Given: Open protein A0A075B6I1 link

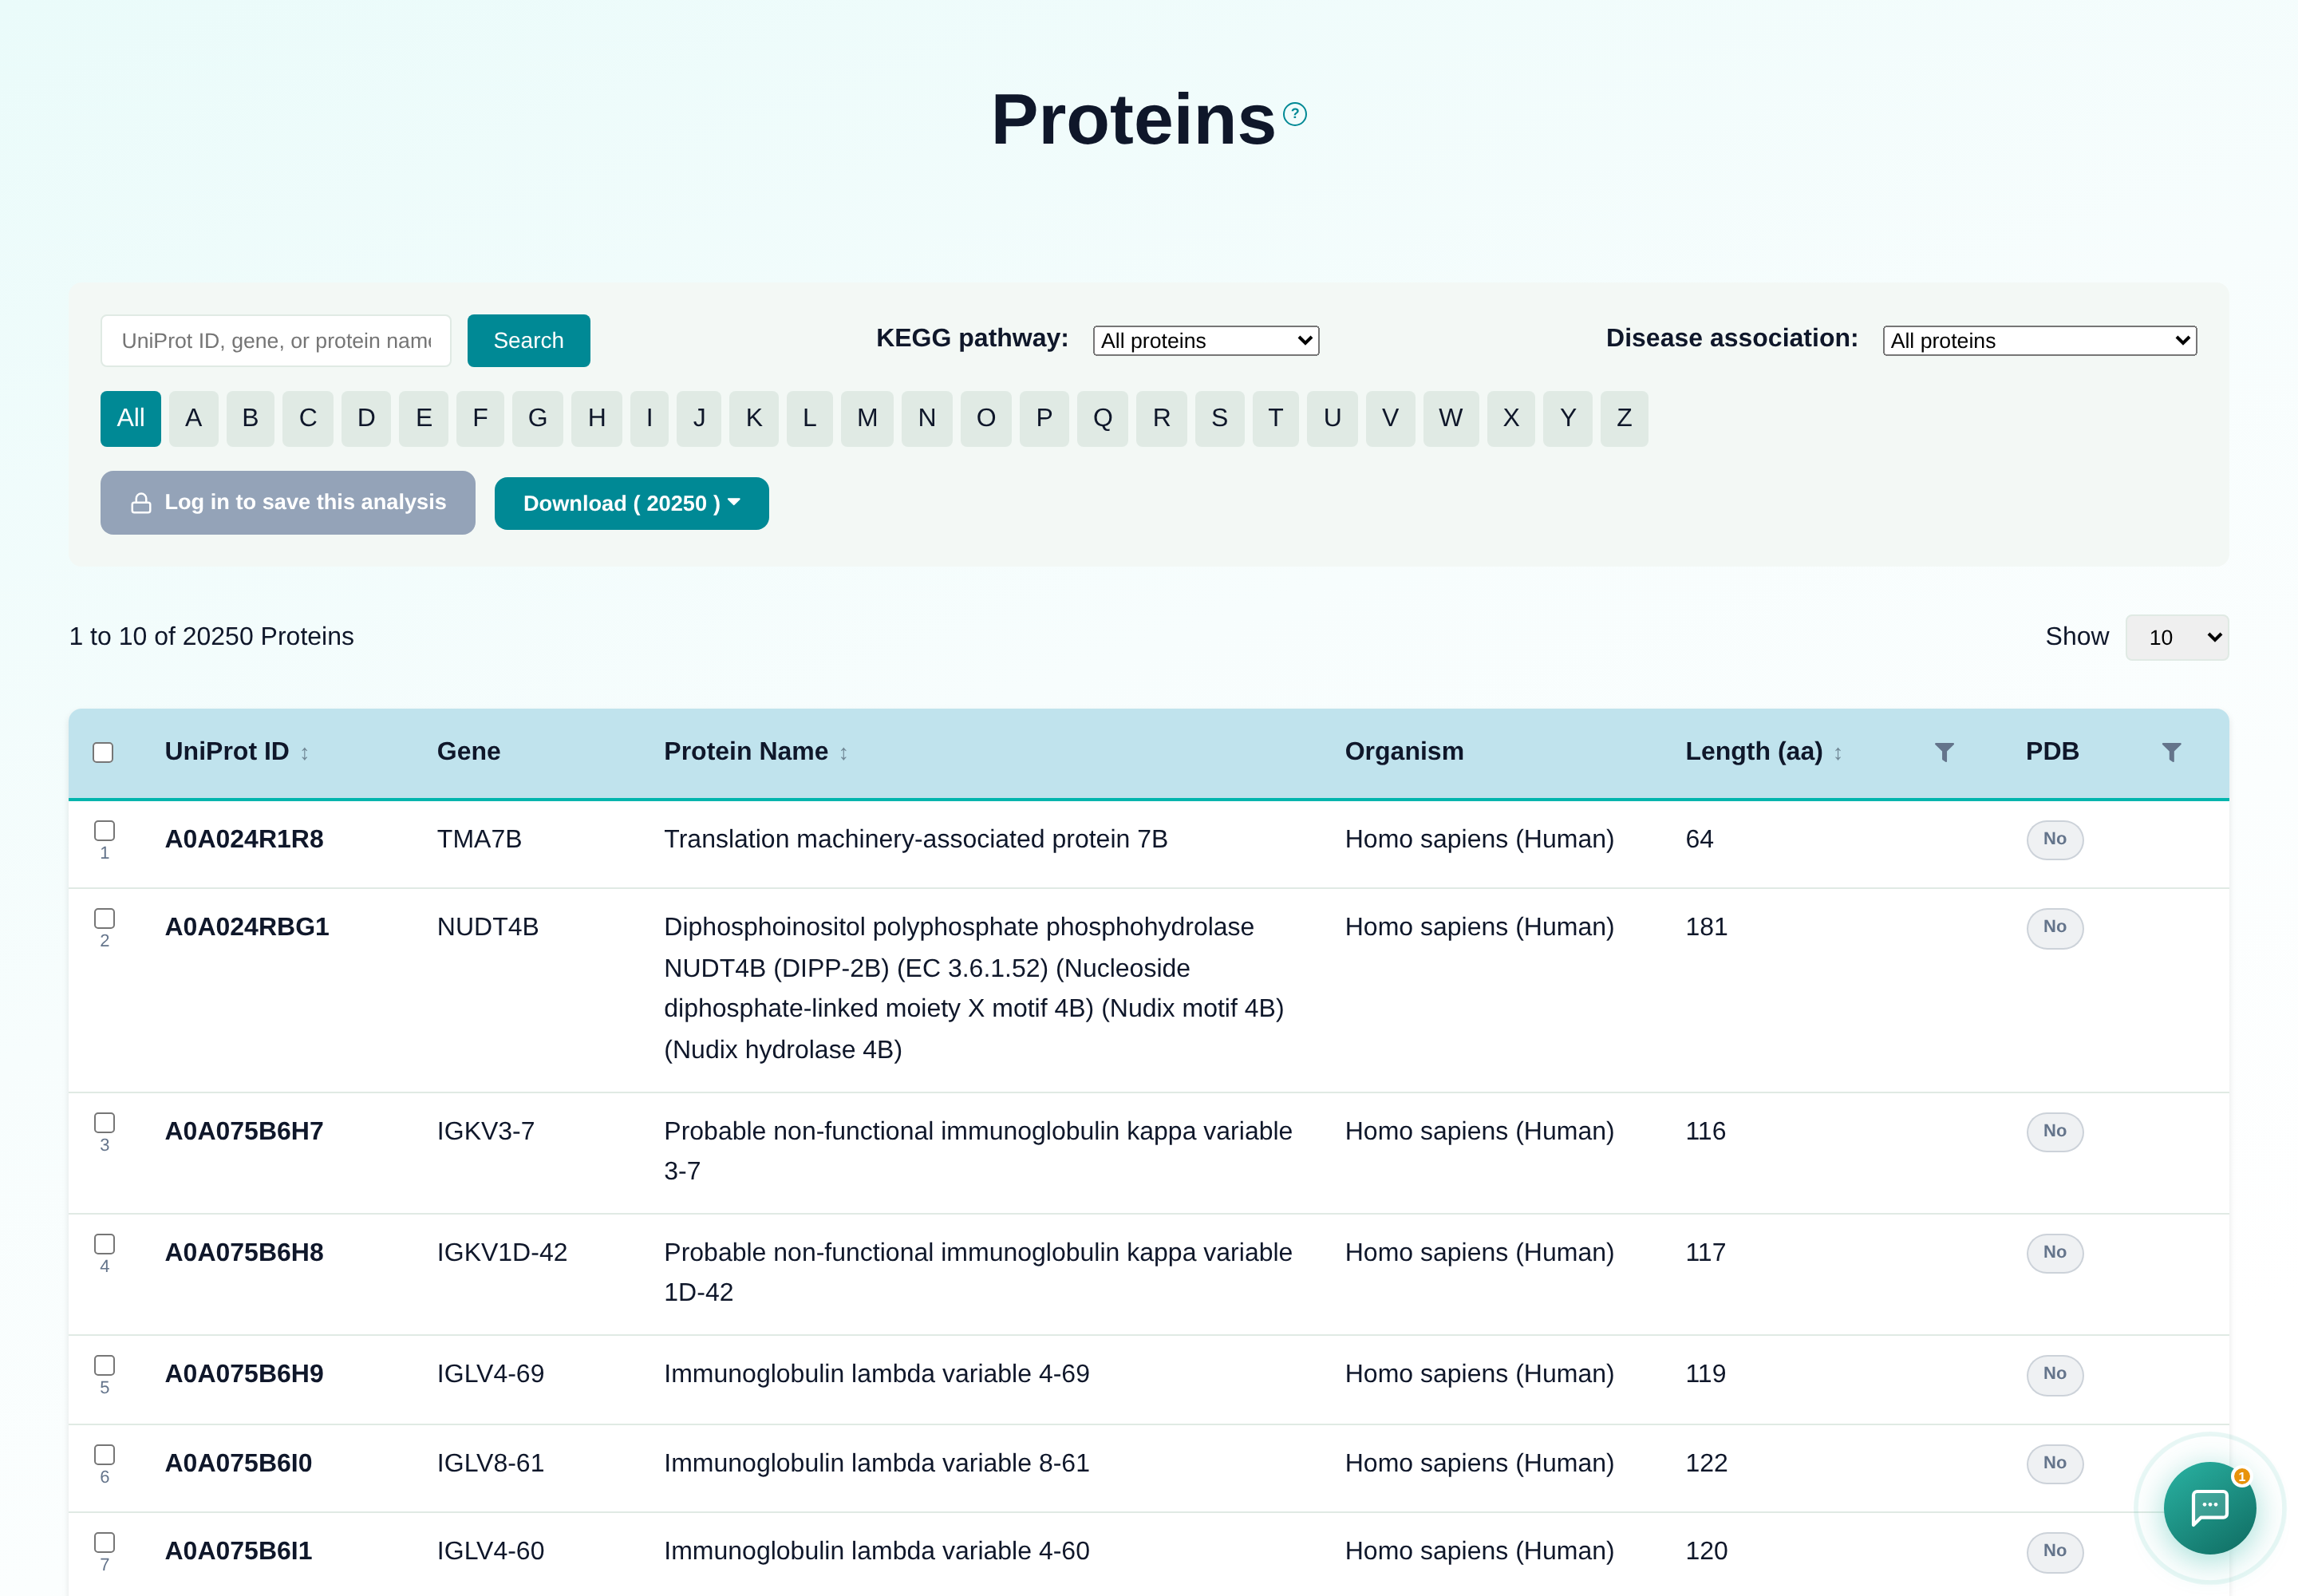Looking at the screenshot, I should (238, 1551).
